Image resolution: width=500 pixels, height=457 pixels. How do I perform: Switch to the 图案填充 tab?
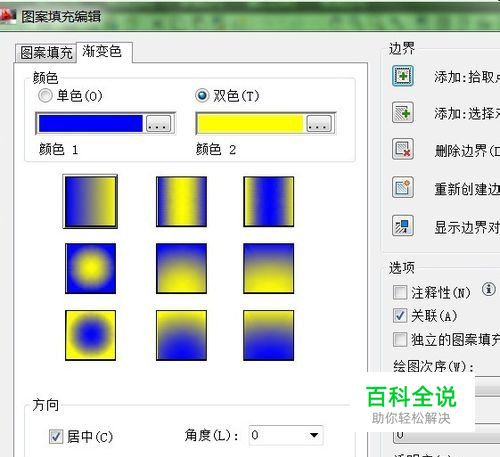pos(46,53)
